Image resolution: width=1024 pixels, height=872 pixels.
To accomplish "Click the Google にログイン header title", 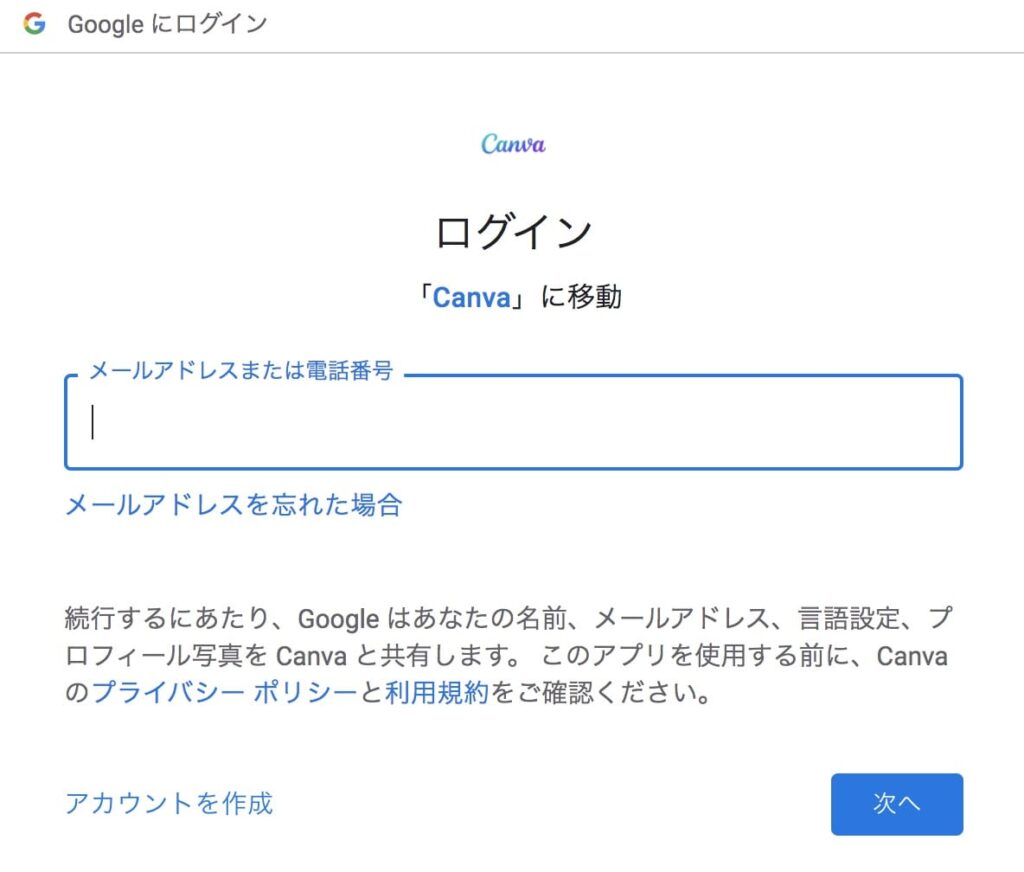I will tap(167, 24).
